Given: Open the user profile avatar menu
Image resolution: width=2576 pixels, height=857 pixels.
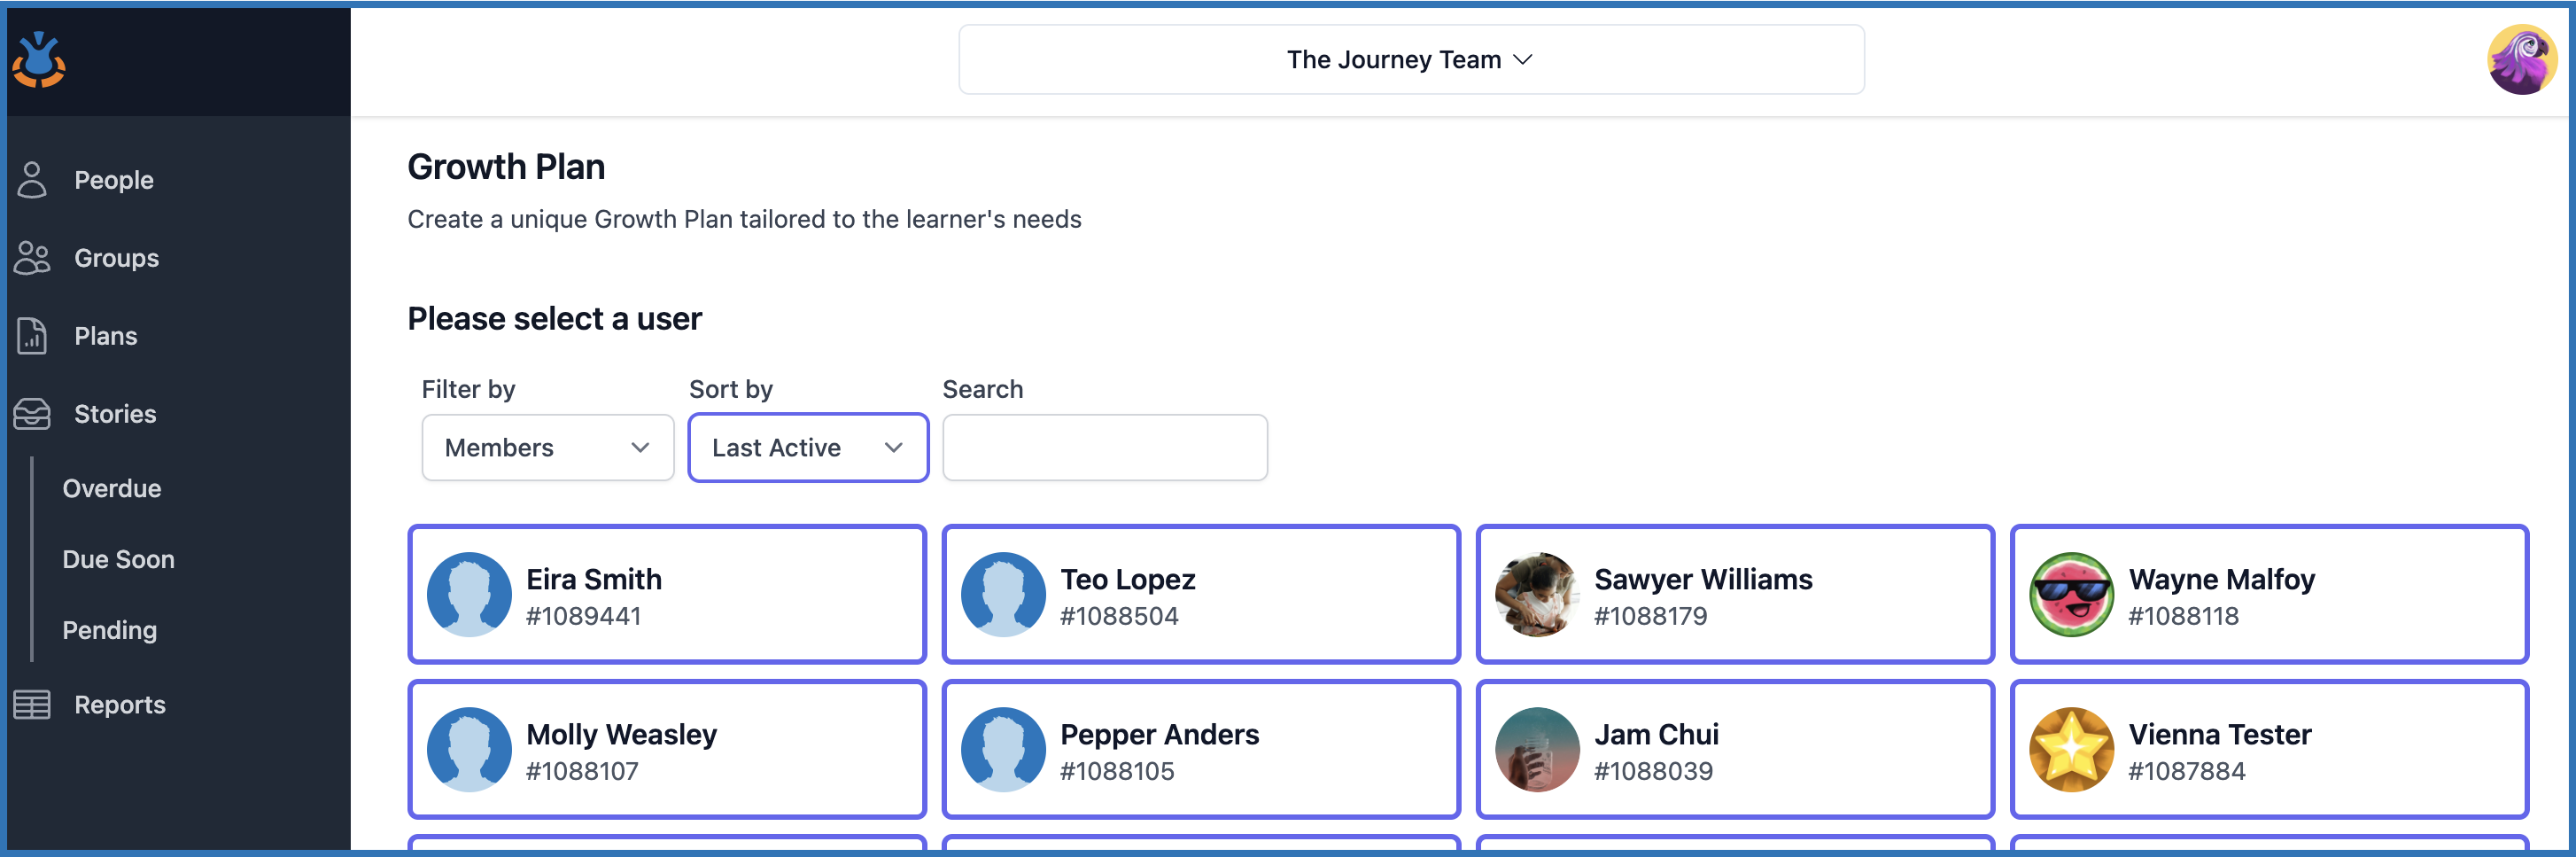Looking at the screenshot, I should [2520, 60].
